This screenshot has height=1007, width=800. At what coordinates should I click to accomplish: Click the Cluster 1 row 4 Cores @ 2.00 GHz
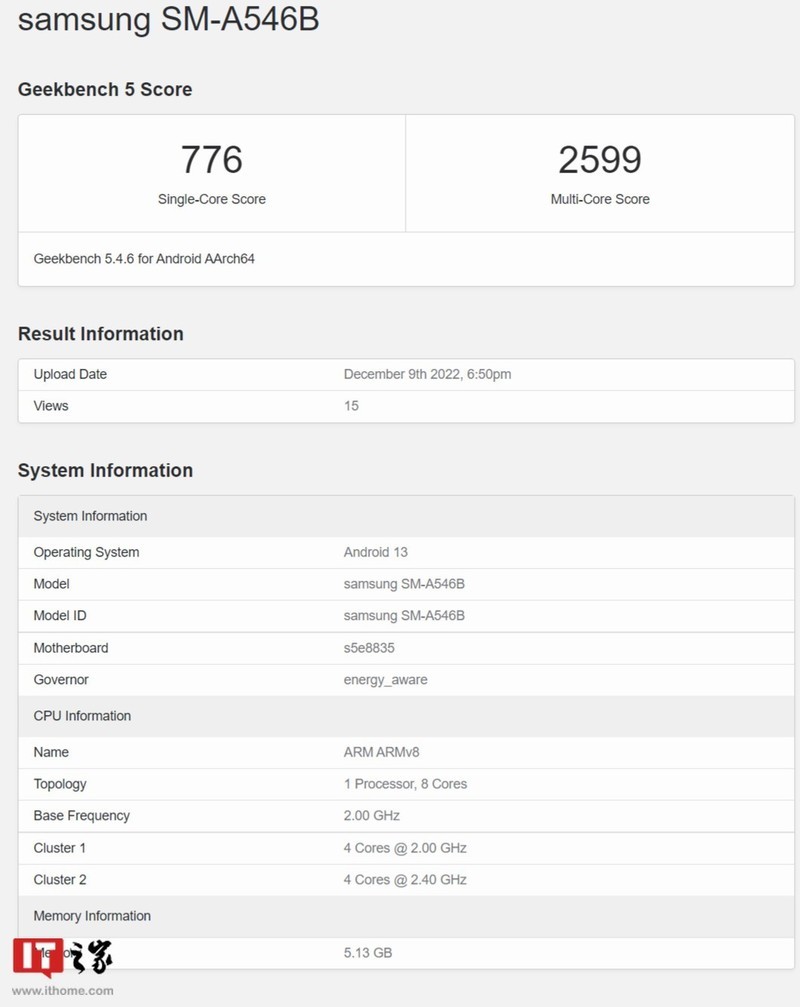point(405,848)
